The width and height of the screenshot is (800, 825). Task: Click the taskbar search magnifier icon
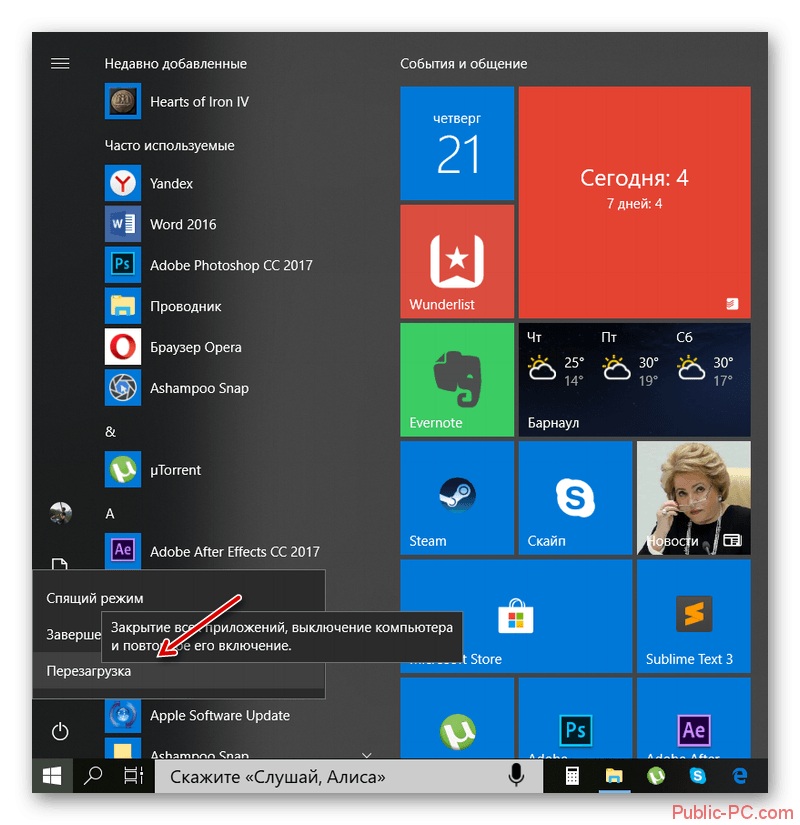[93, 776]
